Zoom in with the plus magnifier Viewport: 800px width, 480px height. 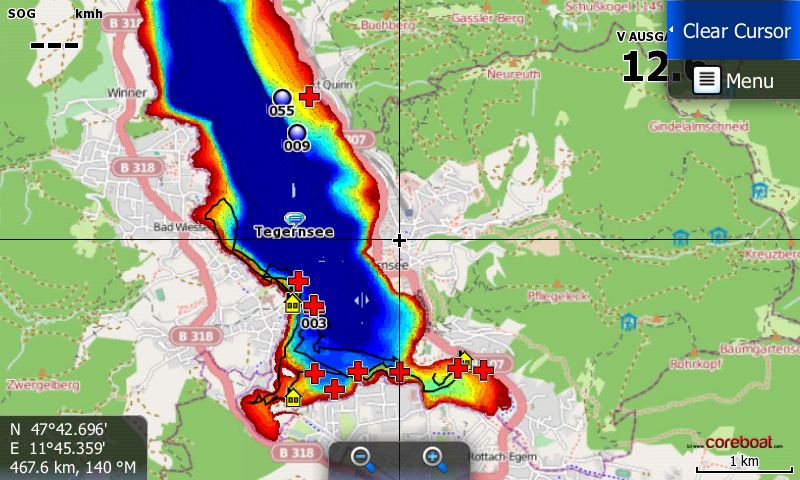pyautogui.click(x=434, y=459)
